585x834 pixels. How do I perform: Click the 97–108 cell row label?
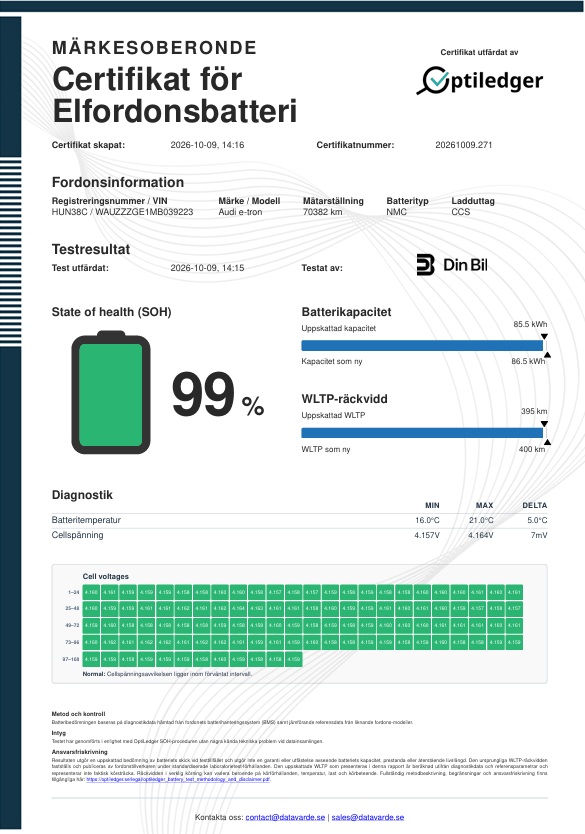pyautogui.click(x=71, y=659)
